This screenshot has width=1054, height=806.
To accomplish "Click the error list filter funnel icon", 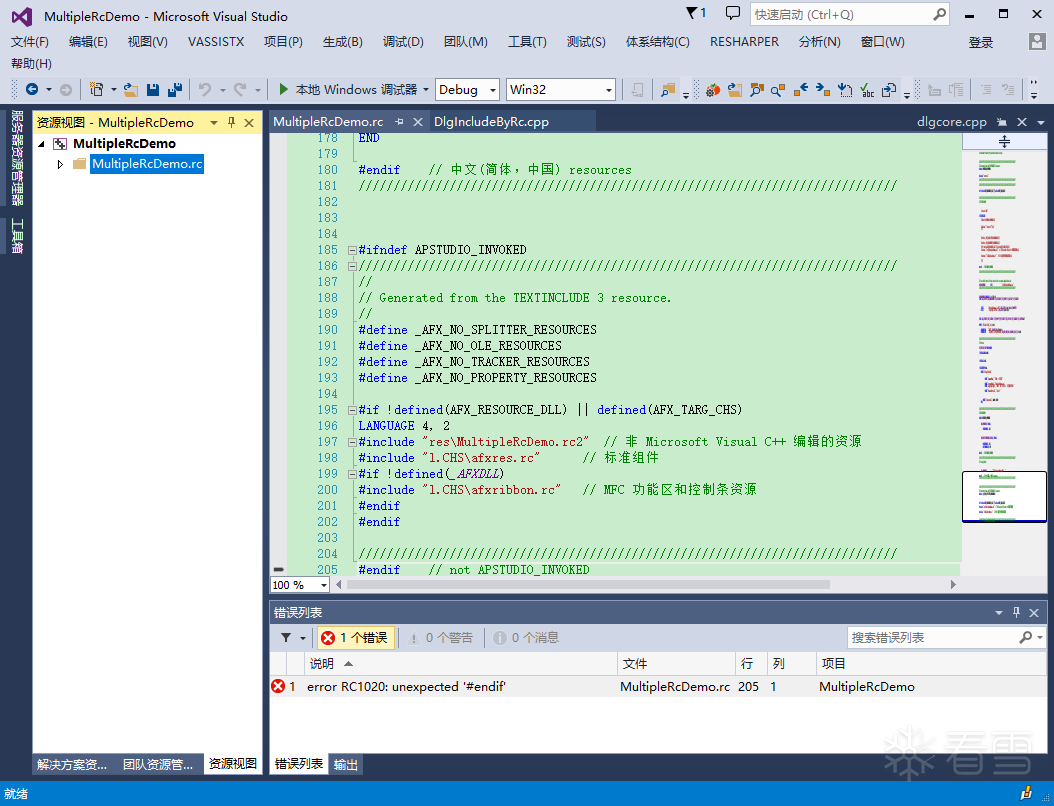I will (286, 637).
